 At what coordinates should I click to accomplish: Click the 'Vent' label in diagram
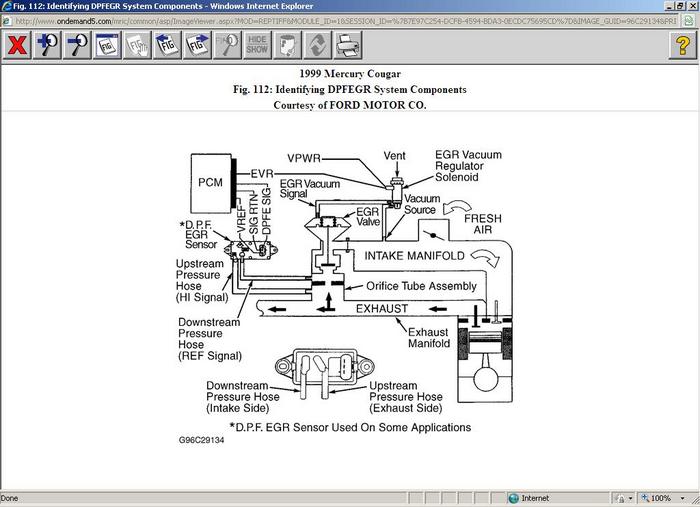tap(394, 156)
